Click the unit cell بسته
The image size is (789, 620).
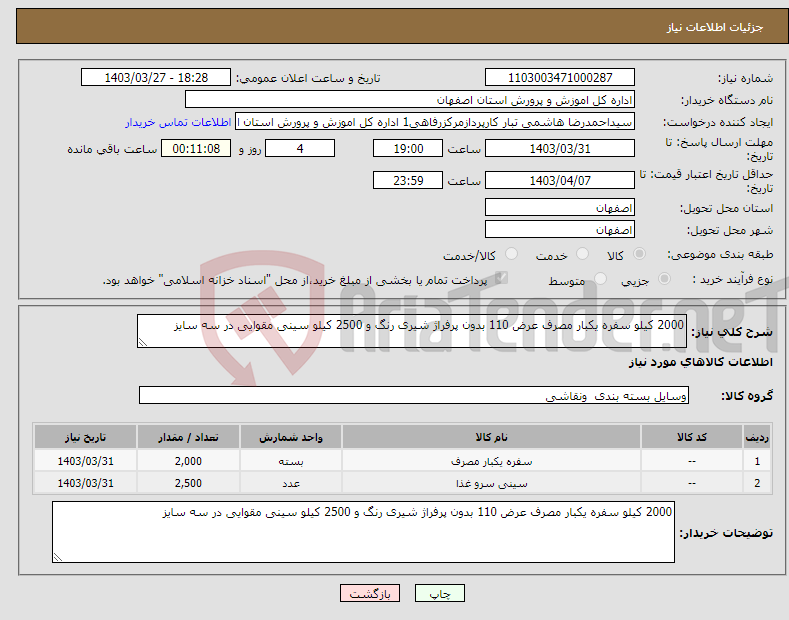[291, 461]
